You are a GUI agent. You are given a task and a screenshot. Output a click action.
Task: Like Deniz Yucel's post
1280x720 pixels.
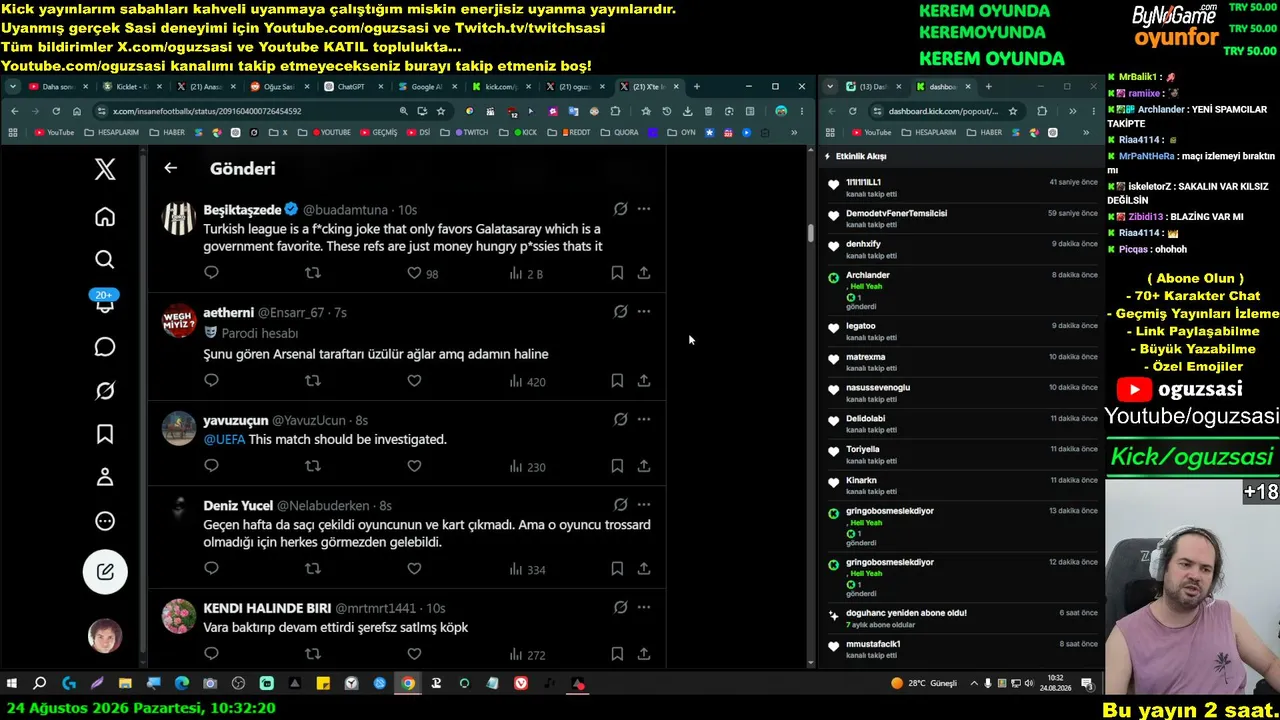(414, 569)
